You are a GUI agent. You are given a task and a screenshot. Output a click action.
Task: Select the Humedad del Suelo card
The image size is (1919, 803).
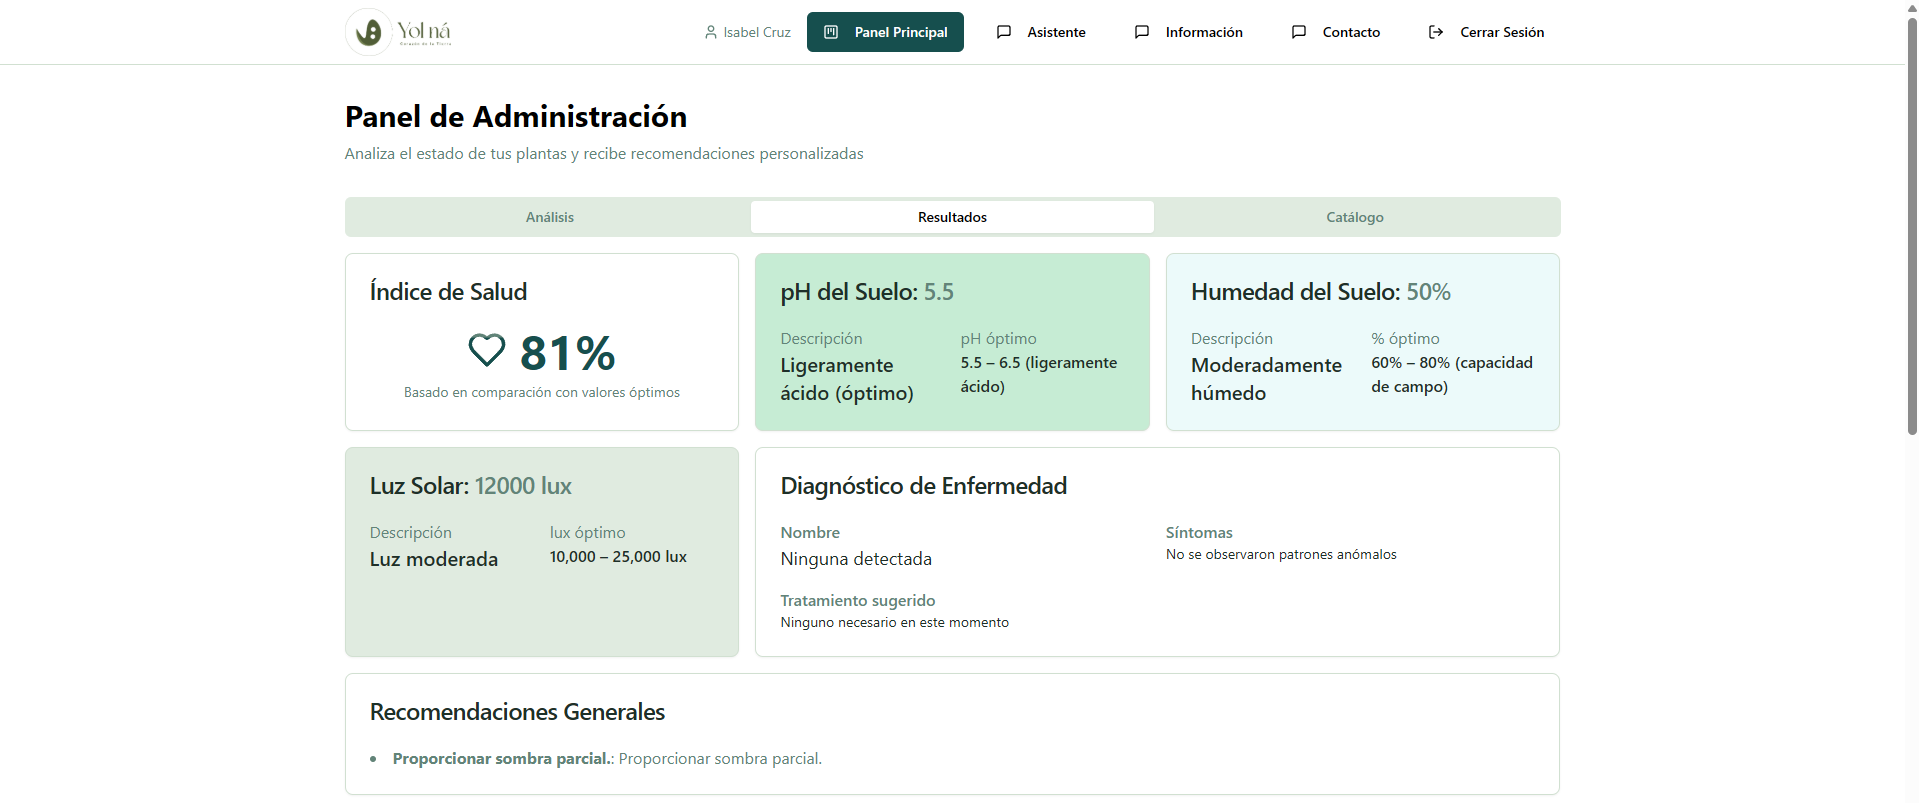click(1362, 342)
